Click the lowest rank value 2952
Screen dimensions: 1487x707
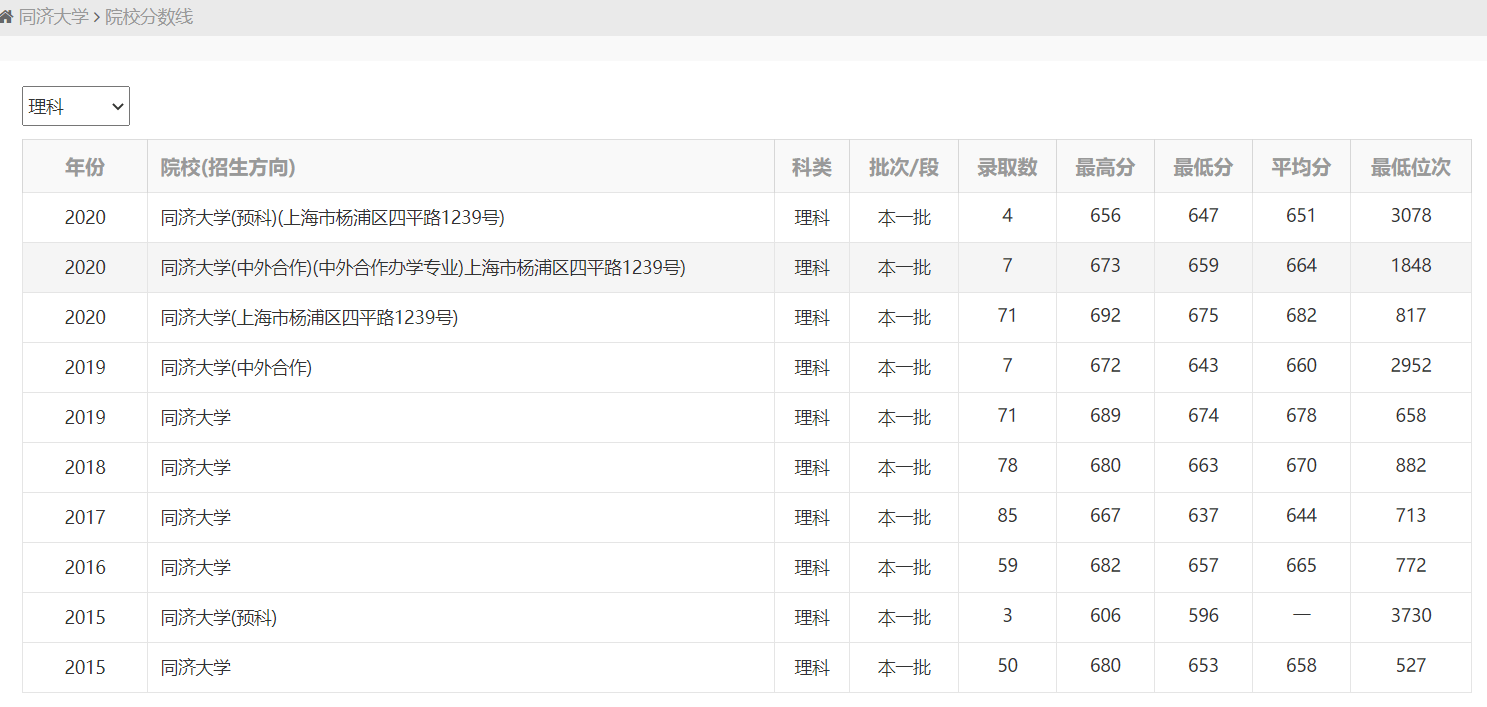[1411, 365]
